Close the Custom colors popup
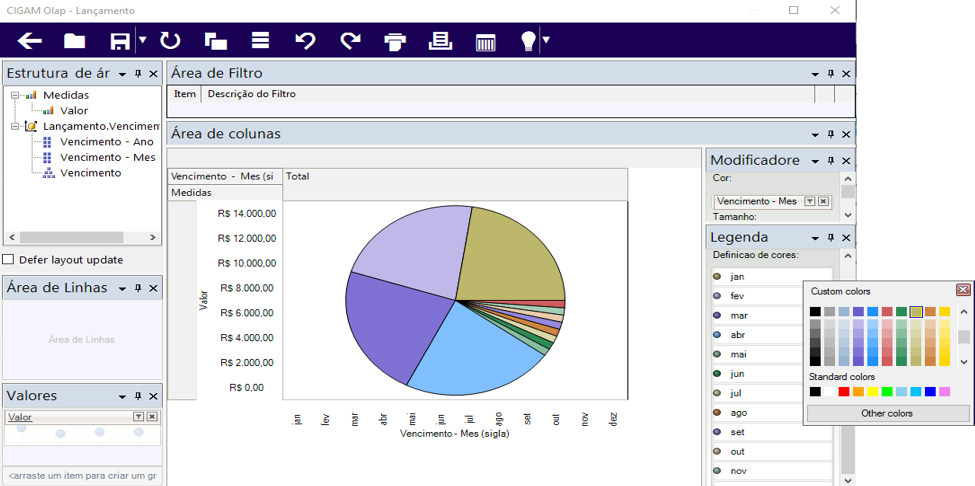The height and width of the screenshot is (486, 975). click(x=963, y=290)
